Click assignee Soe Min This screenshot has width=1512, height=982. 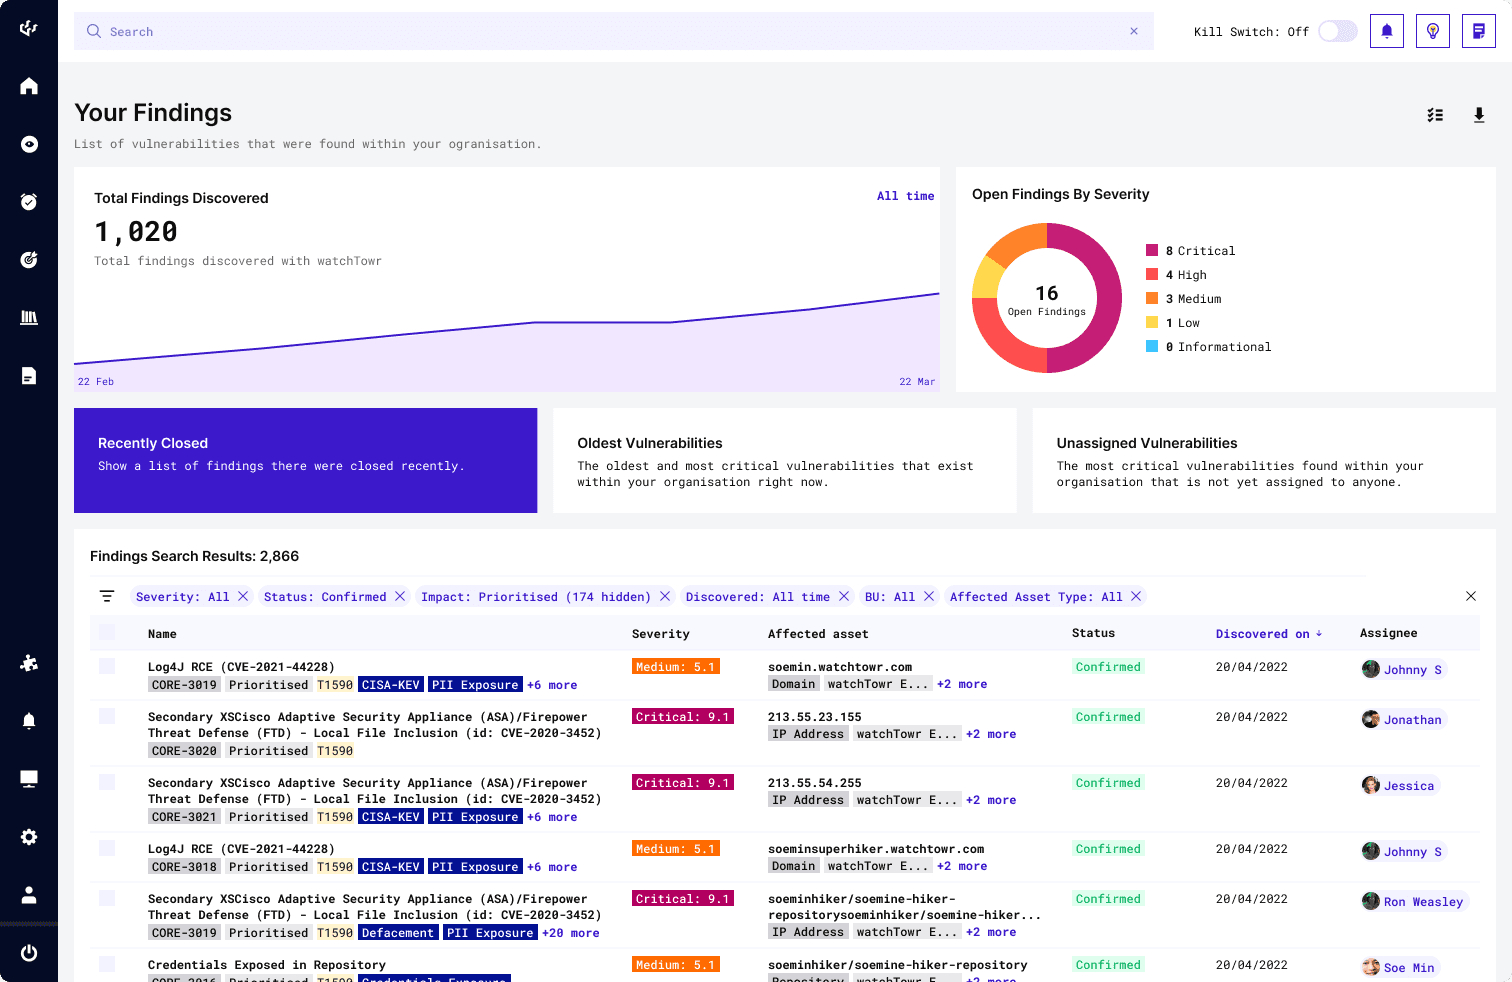click(1400, 967)
